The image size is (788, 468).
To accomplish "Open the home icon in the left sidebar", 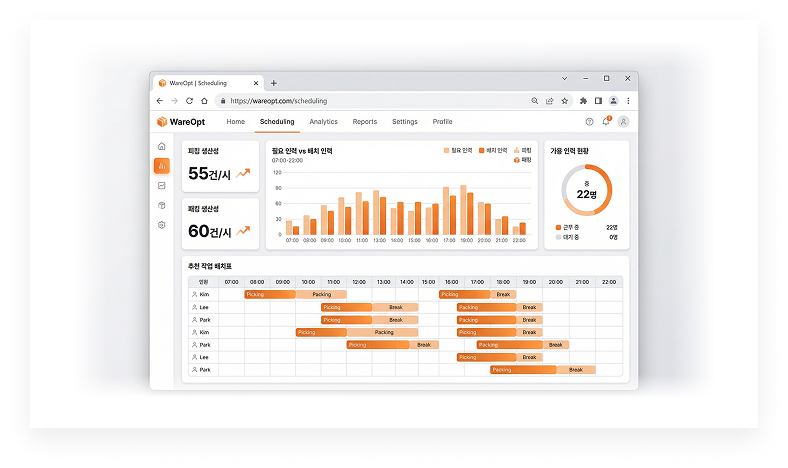I will (x=161, y=146).
